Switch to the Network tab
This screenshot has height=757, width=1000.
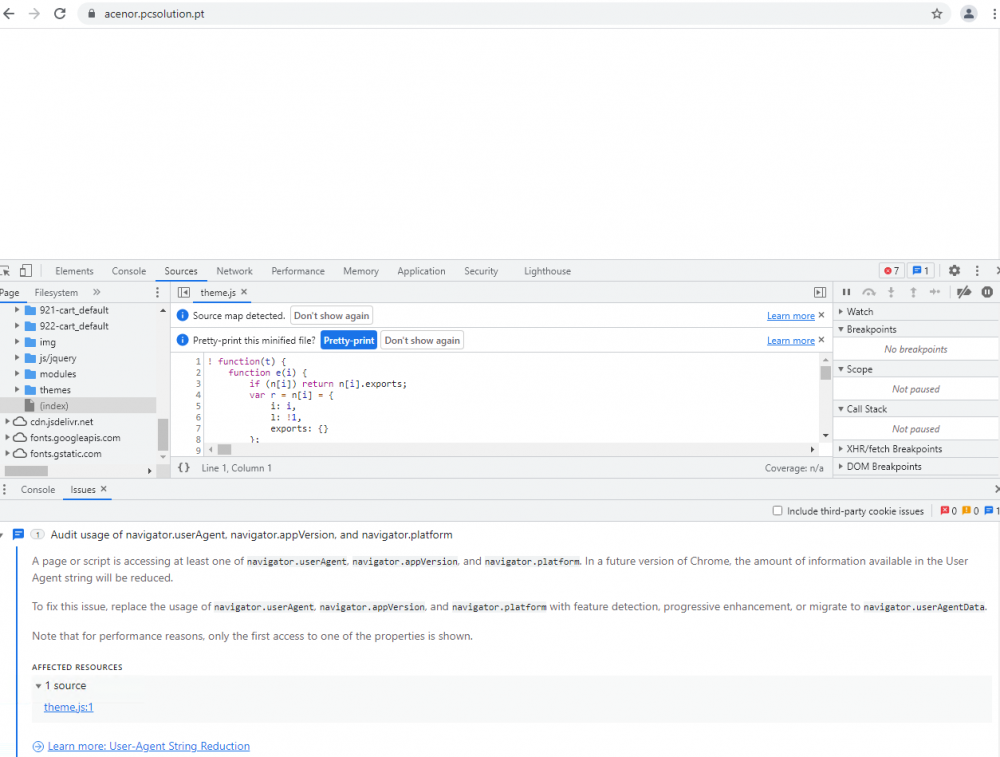click(x=234, y=271)
